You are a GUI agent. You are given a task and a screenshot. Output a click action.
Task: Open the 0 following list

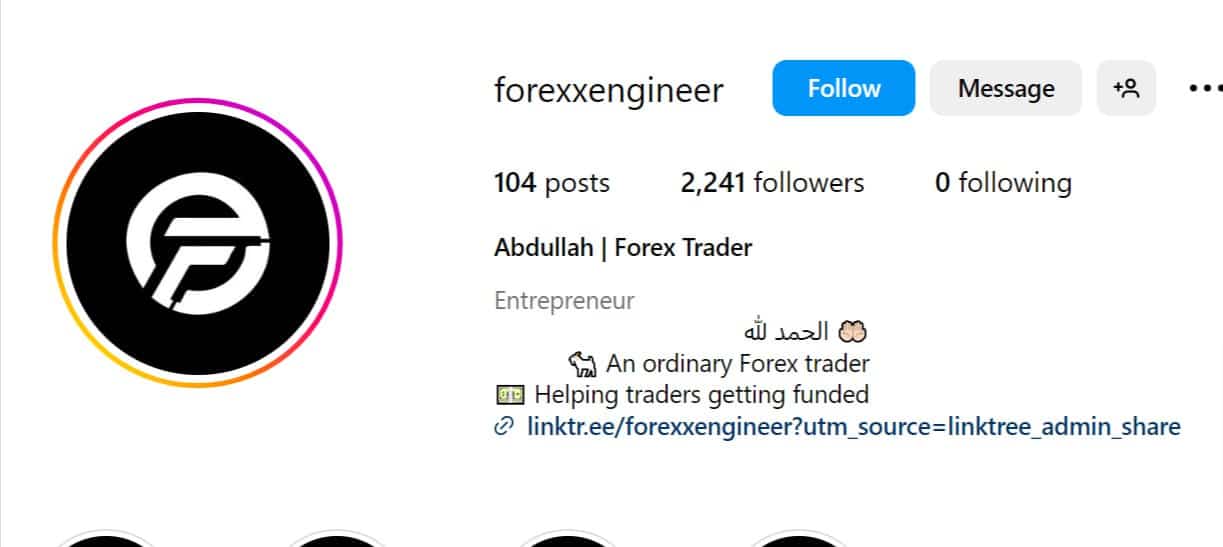coord(1003,183)
